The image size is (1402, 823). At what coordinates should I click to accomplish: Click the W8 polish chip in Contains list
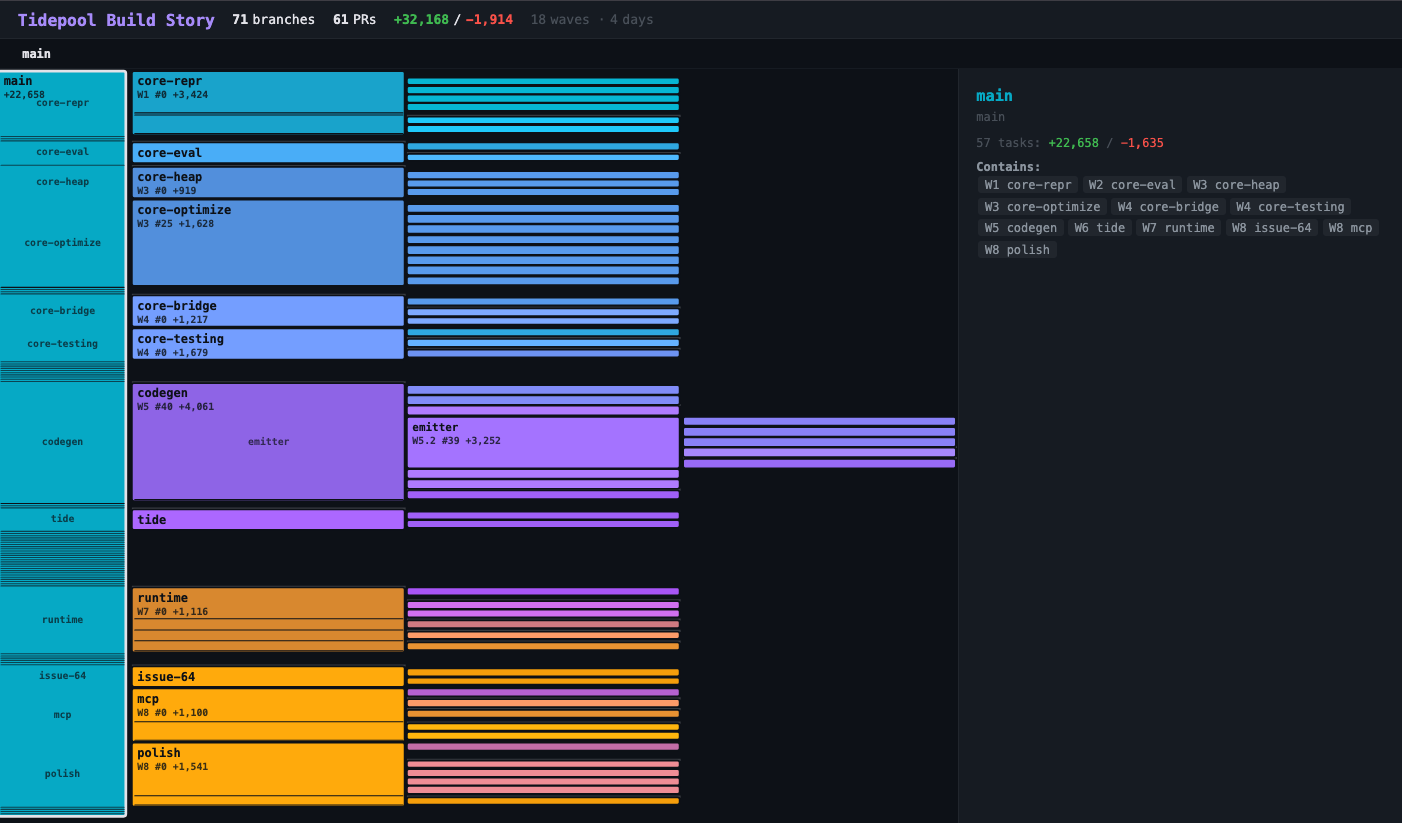tap(1016, 249)
